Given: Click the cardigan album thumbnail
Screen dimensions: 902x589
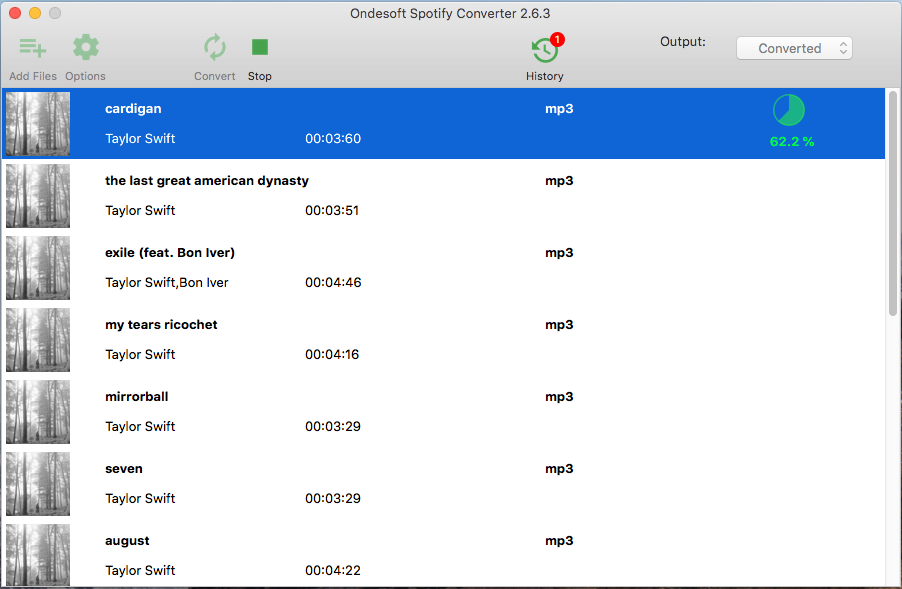Looking at the screenshot, I should (38, 124).
